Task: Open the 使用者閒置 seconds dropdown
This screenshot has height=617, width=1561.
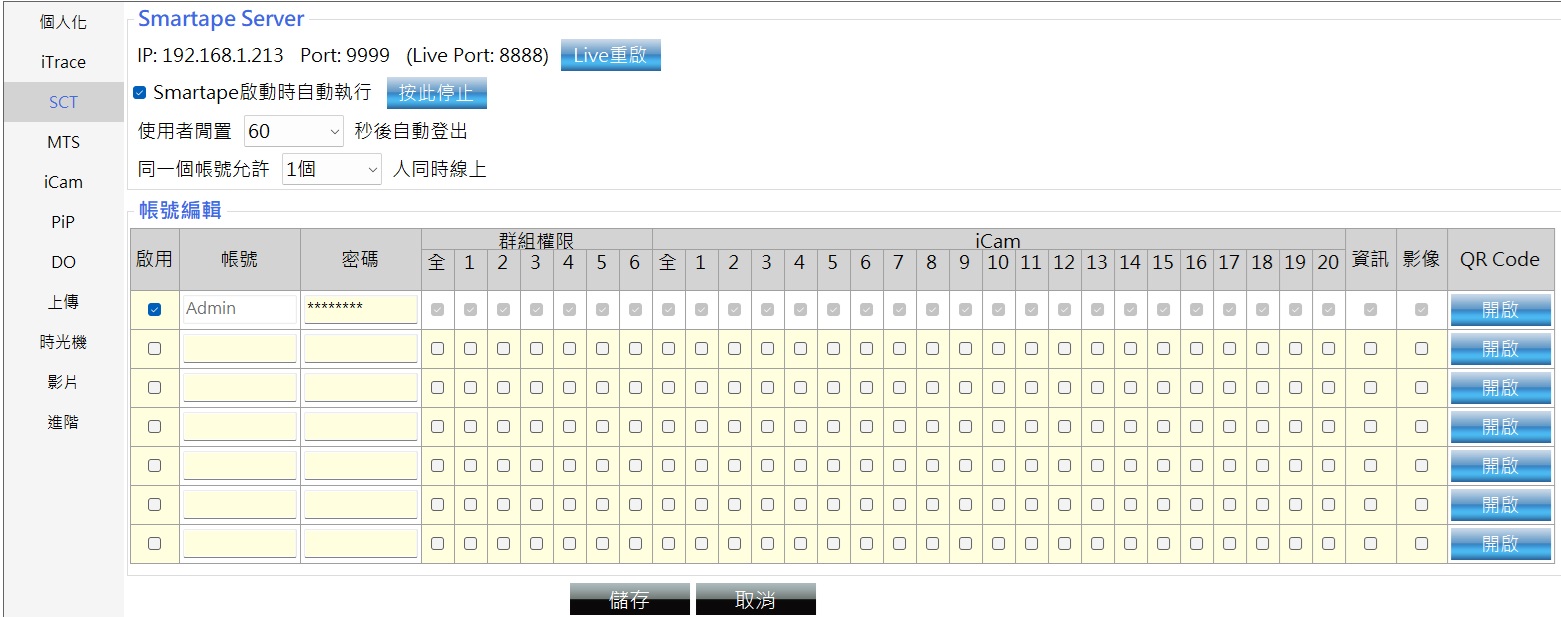Action: (294, 131)
